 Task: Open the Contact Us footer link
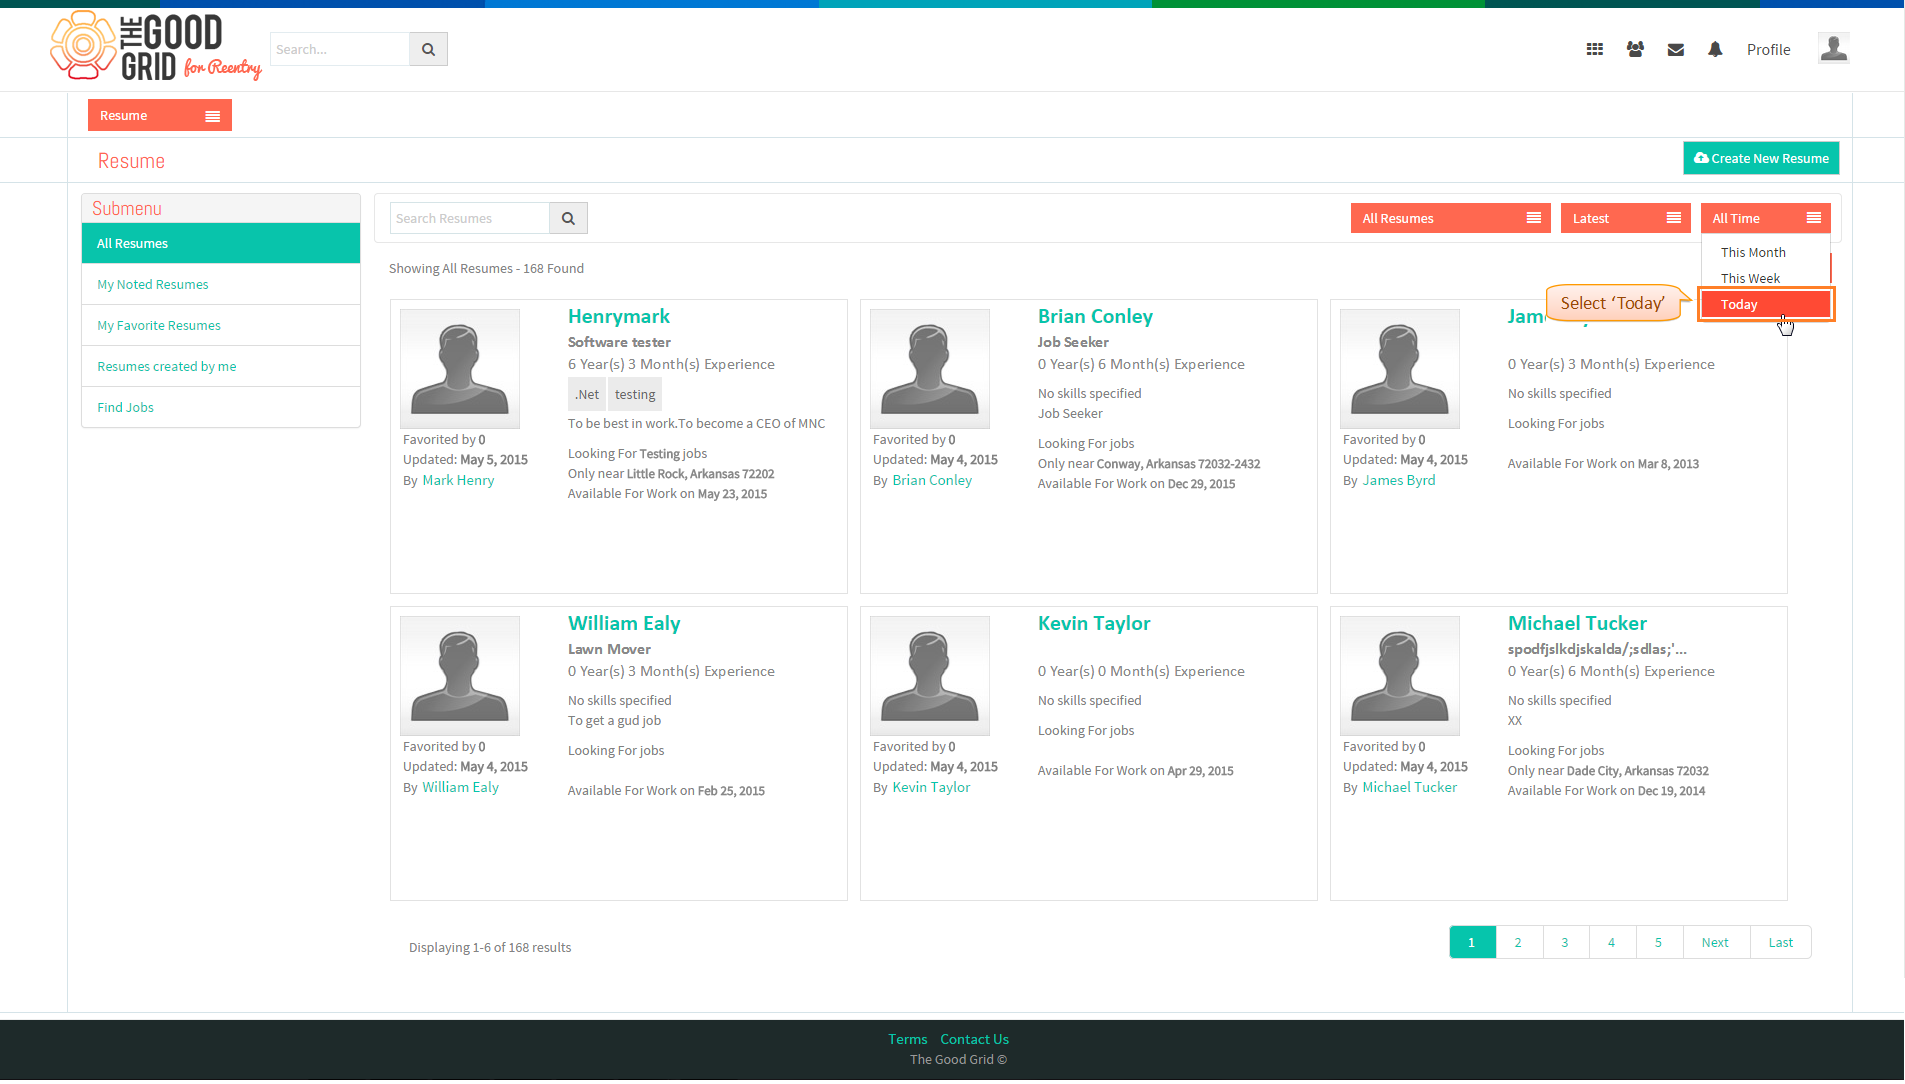click(x=974, y=1039)
